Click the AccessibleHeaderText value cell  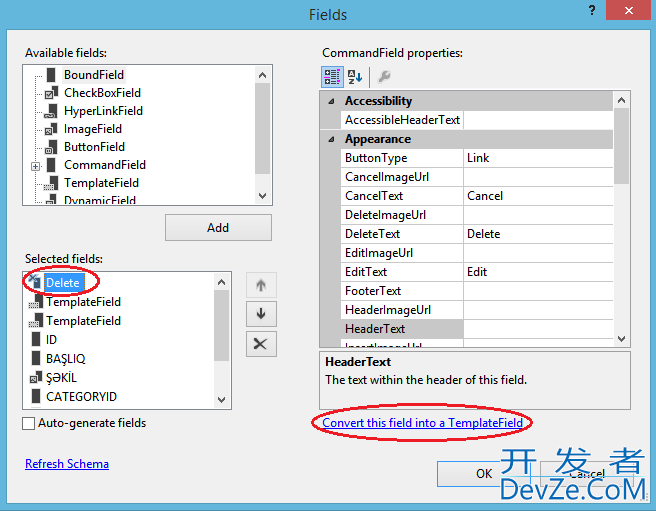[x=538, y=120]
